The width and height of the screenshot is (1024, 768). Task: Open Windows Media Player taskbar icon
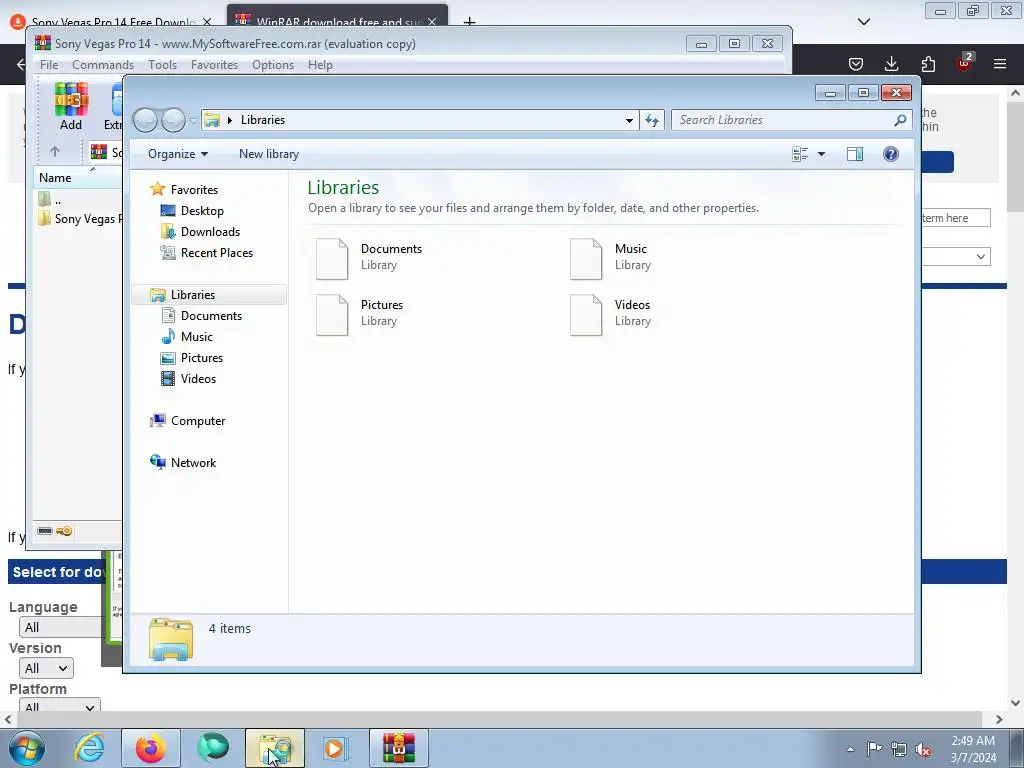click(x=336, y=748)
